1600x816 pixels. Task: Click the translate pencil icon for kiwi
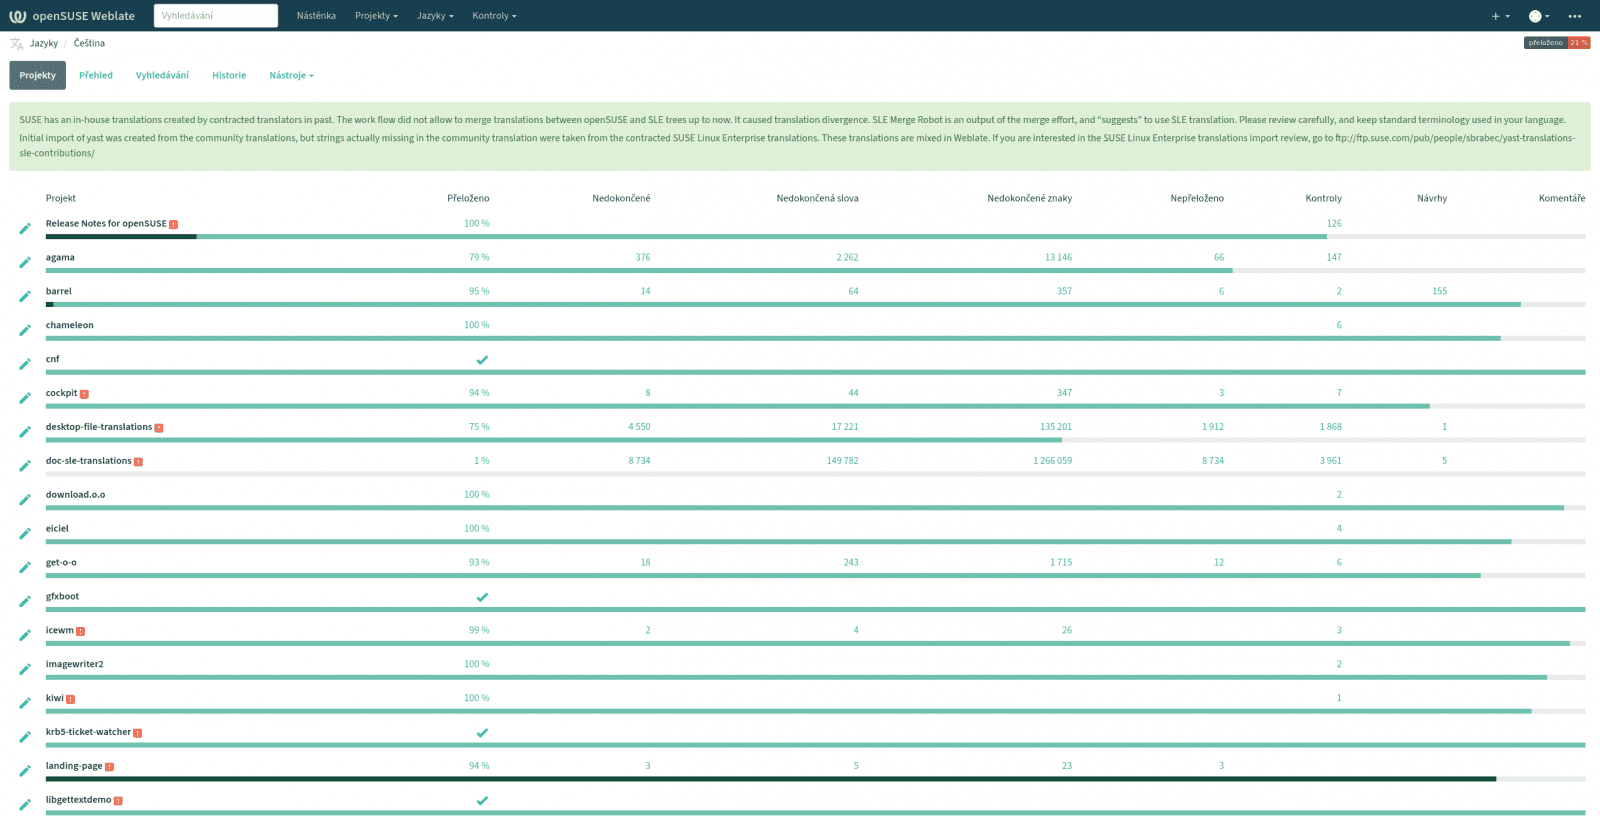(25, 705)
